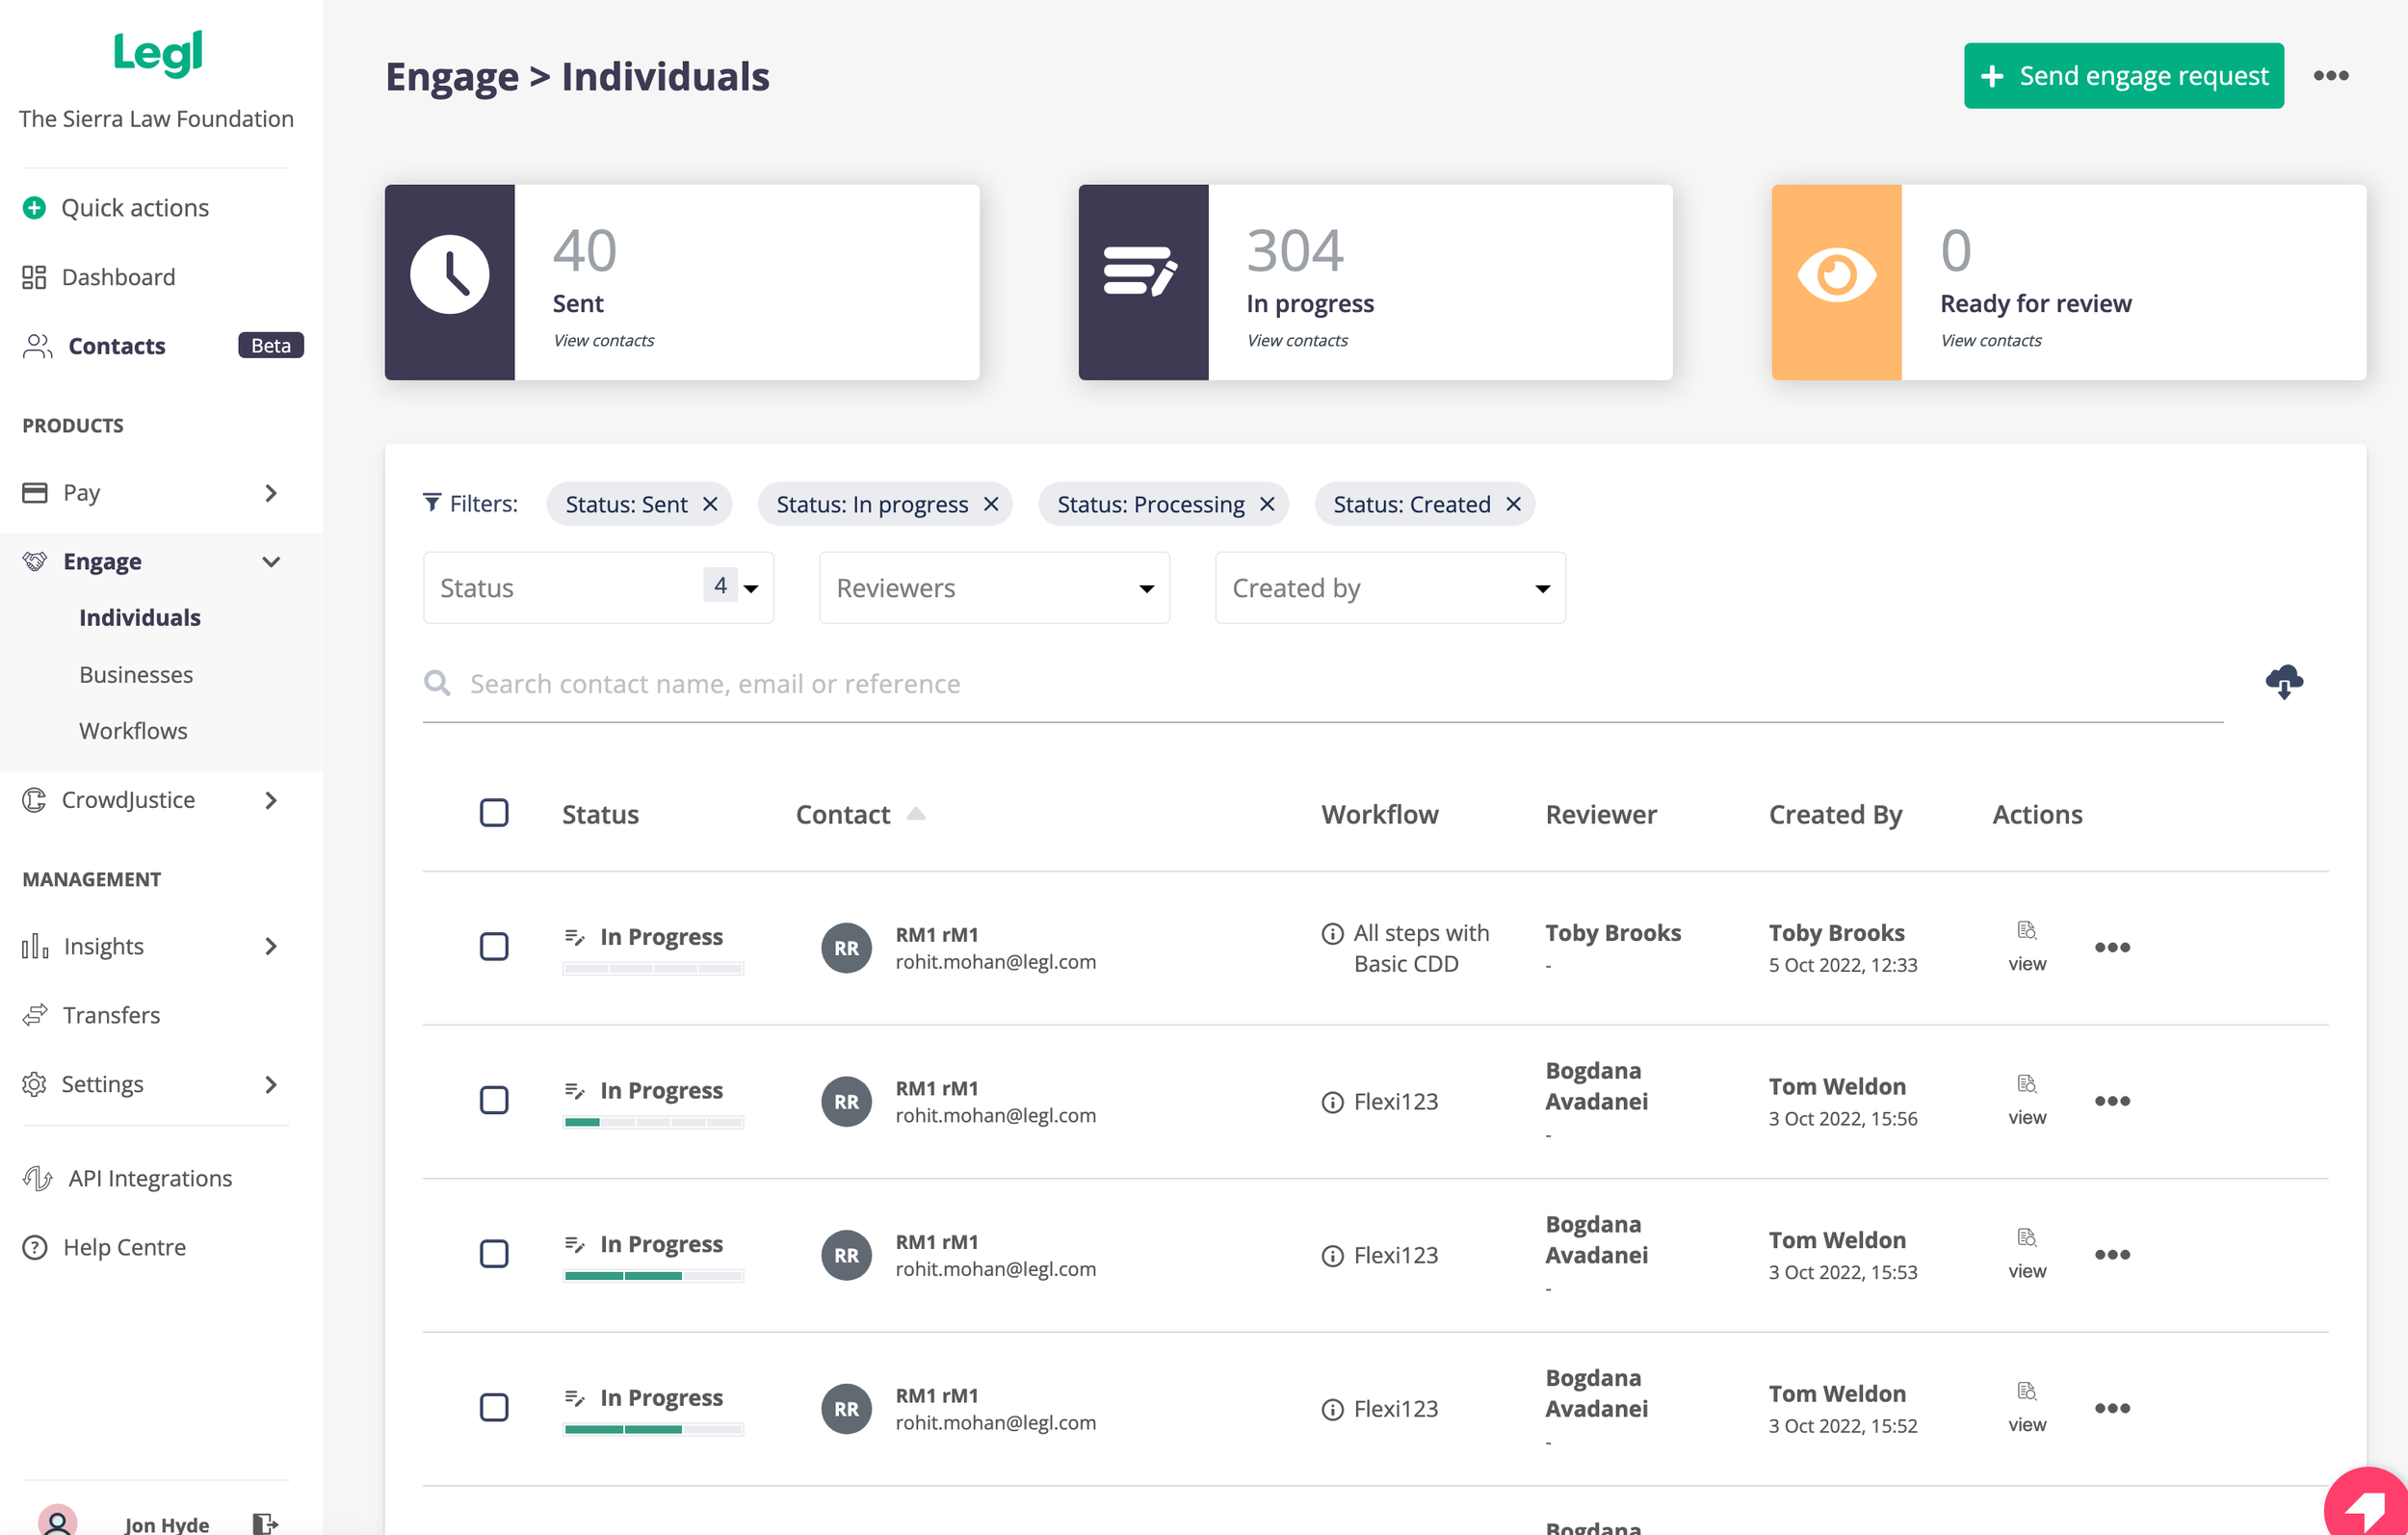The image size is (2408, 1535).
Task: Switch to the Businesses page
Action: click(x=136, y=674)
